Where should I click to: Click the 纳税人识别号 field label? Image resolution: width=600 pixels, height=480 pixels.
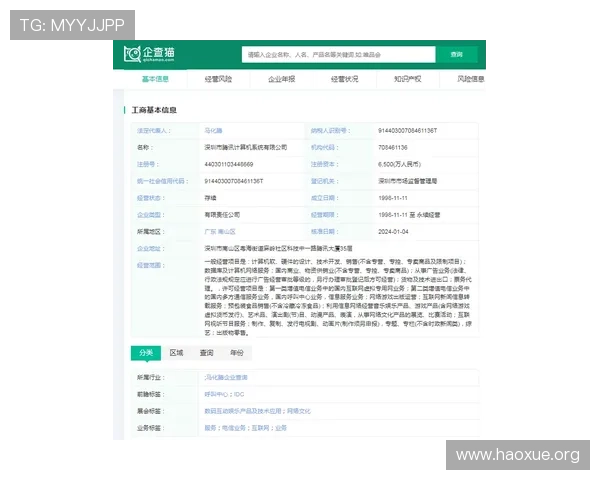(x=330, y=131)
